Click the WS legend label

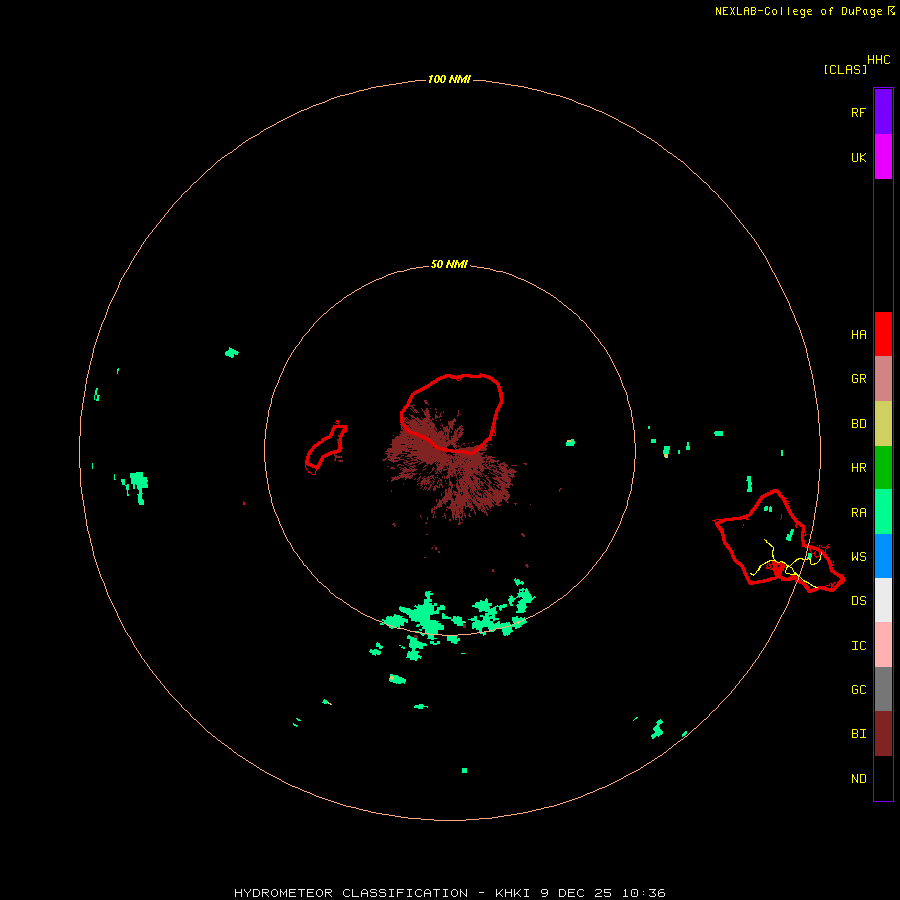tap(858, 557)
